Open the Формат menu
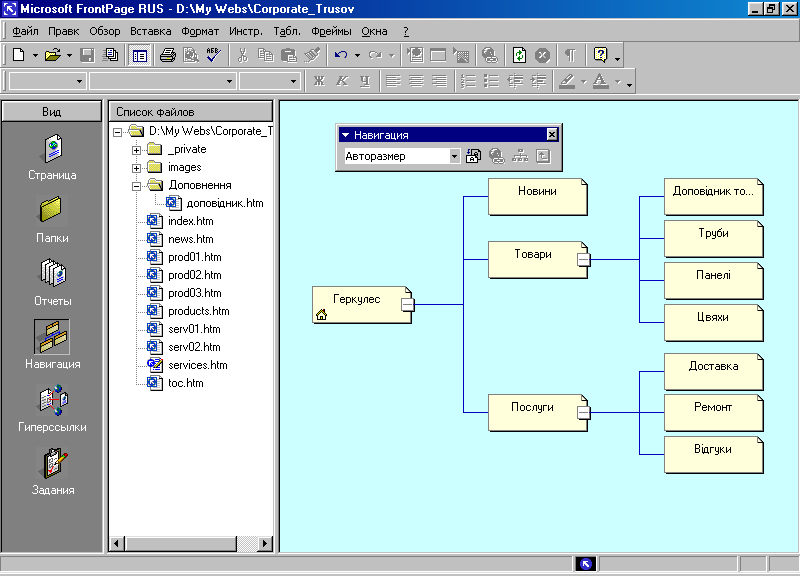This screenshot has height=576, width=800. coord(200,31)
